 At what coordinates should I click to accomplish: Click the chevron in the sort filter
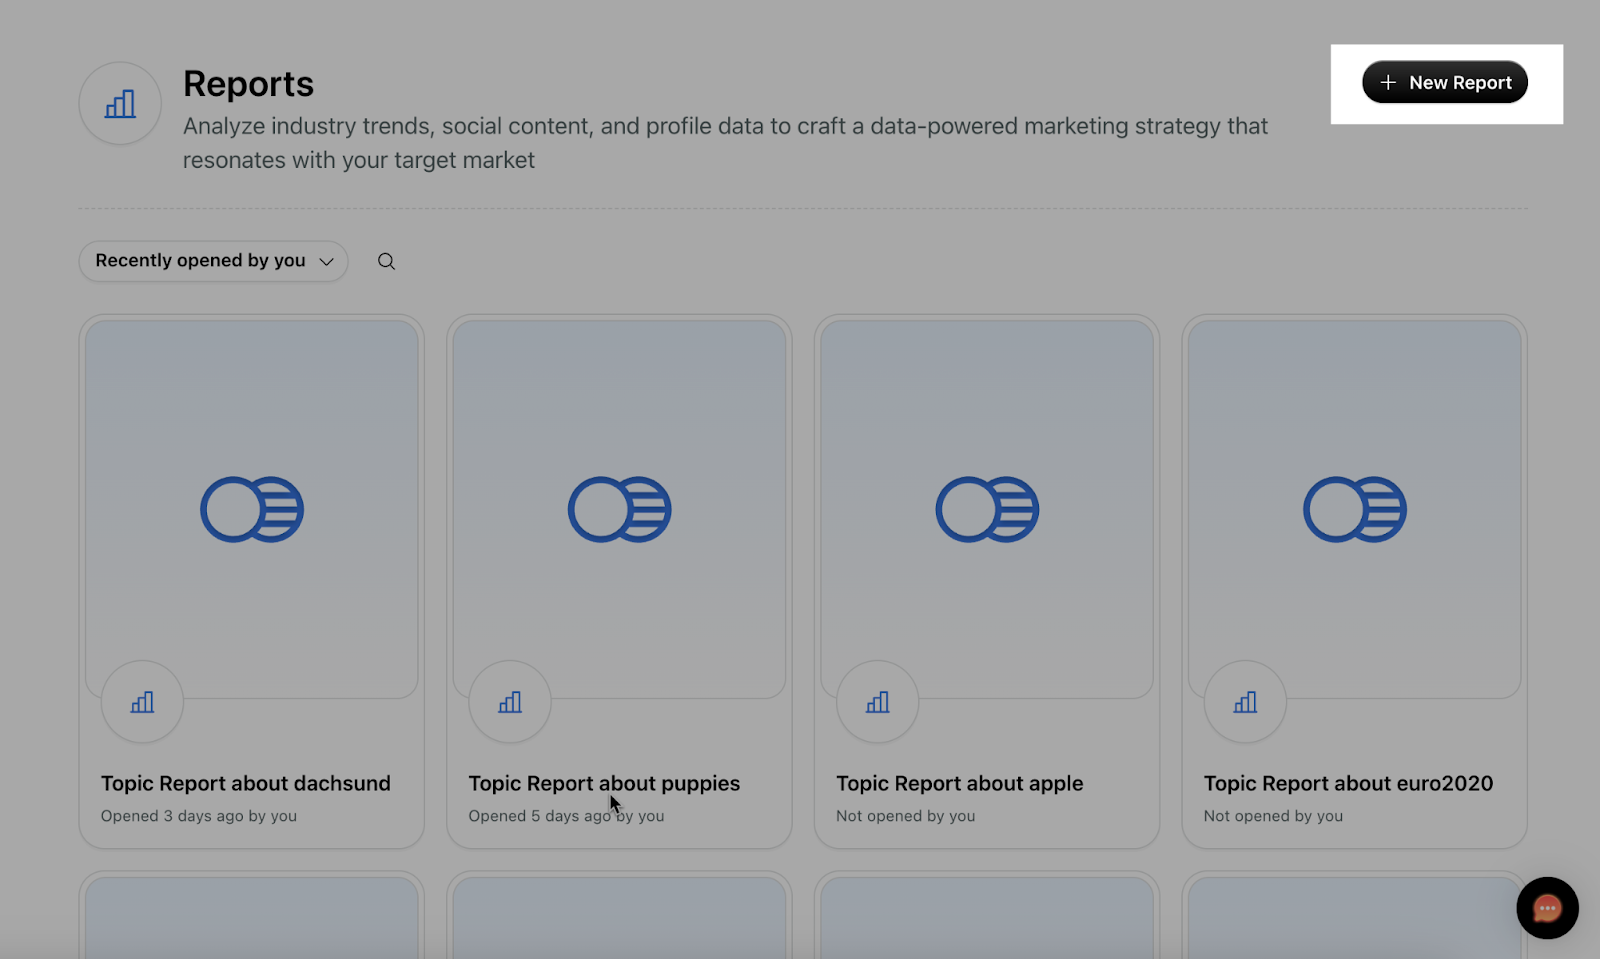[326, 262]
